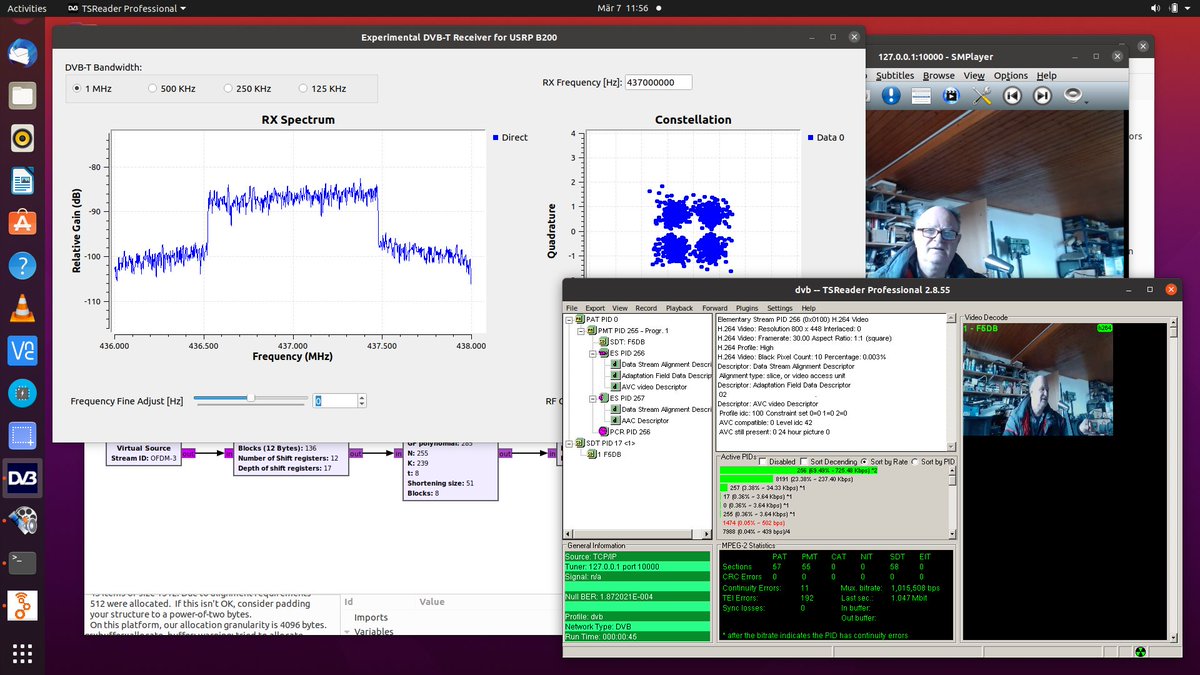Screen dimensions: 1200x675
Task: Open SMPlayer Options menu
Action: 1011,76
